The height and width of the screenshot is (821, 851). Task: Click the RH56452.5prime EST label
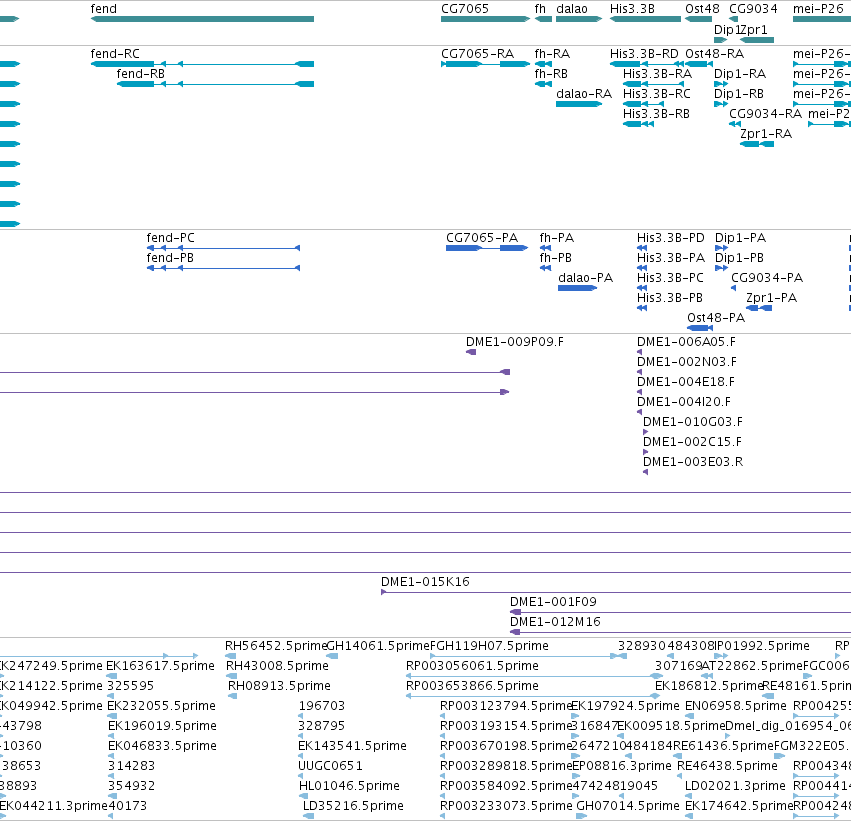(x=276, y=646)
